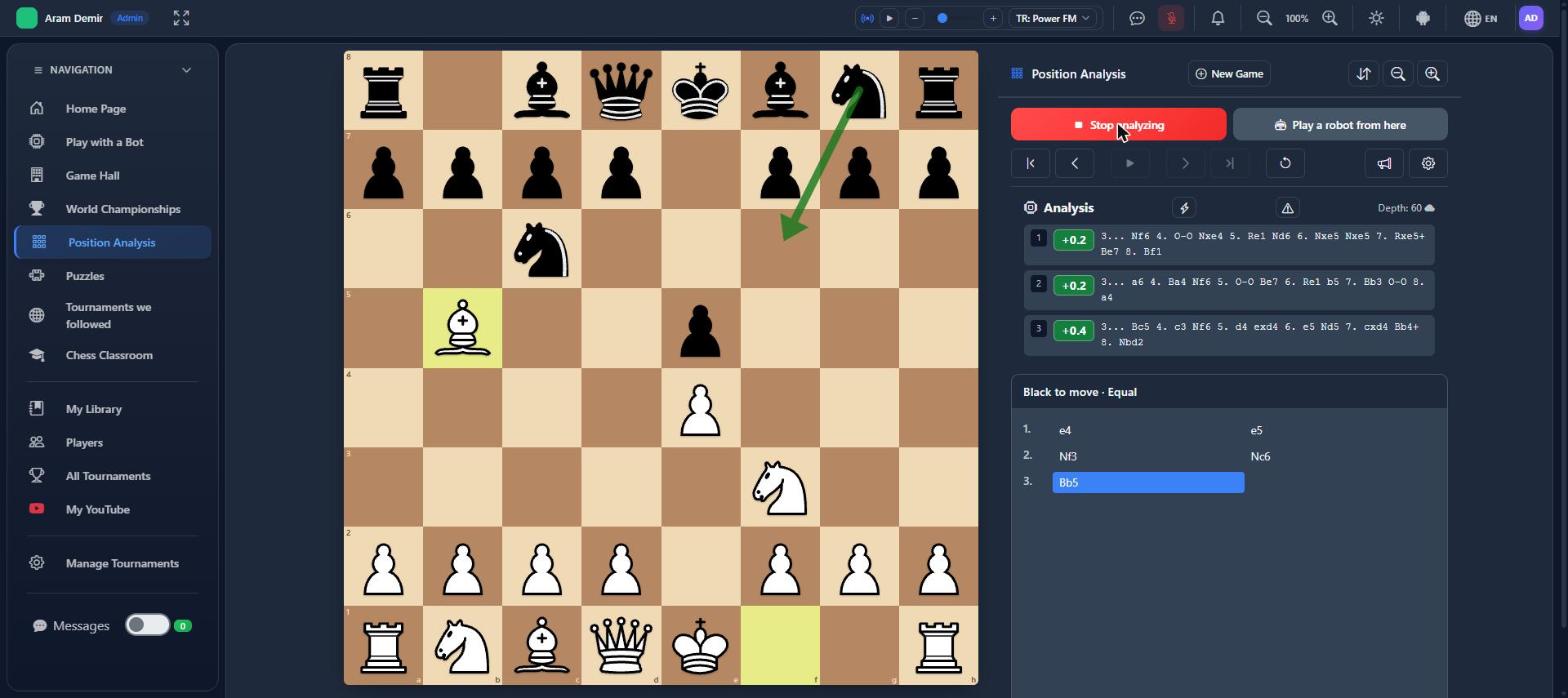Image resolution: width=1568 pixels, height=698 pixels.
Task: Open My Library
Action: coord(112,409)
